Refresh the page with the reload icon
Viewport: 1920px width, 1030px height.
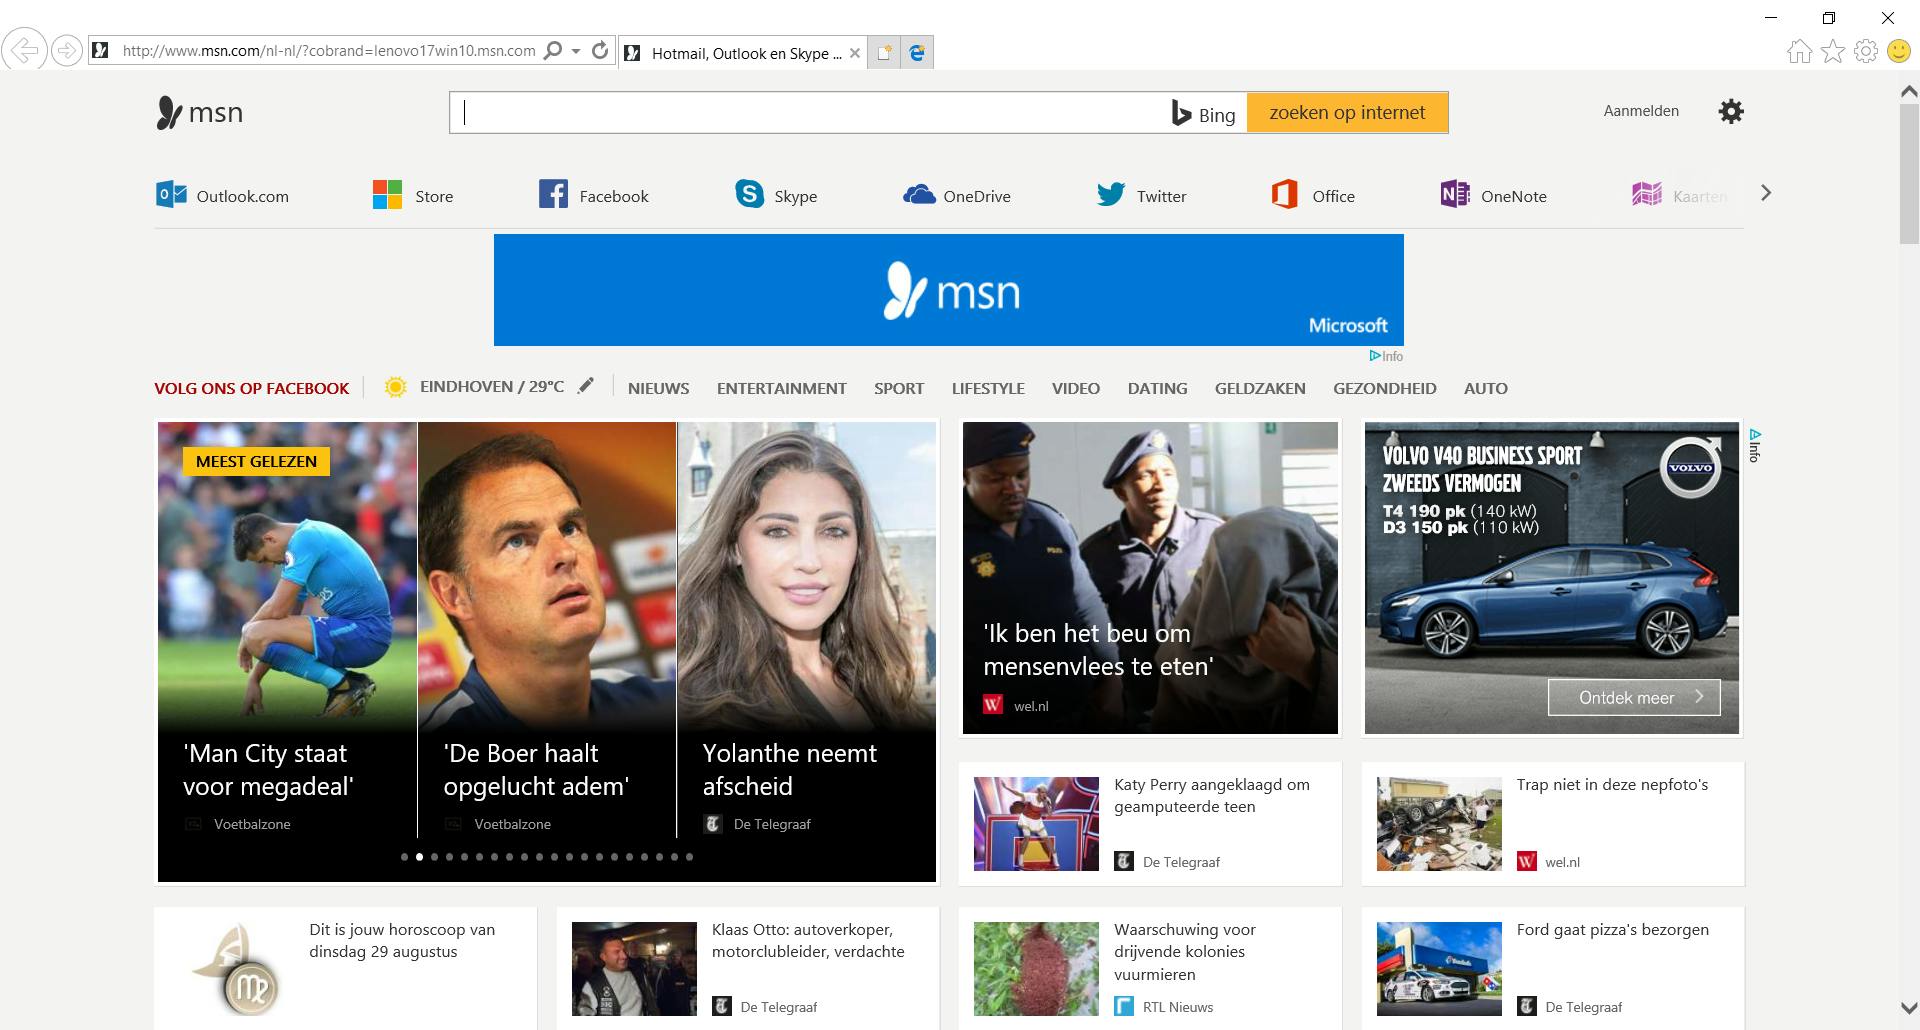coord(600,51)
